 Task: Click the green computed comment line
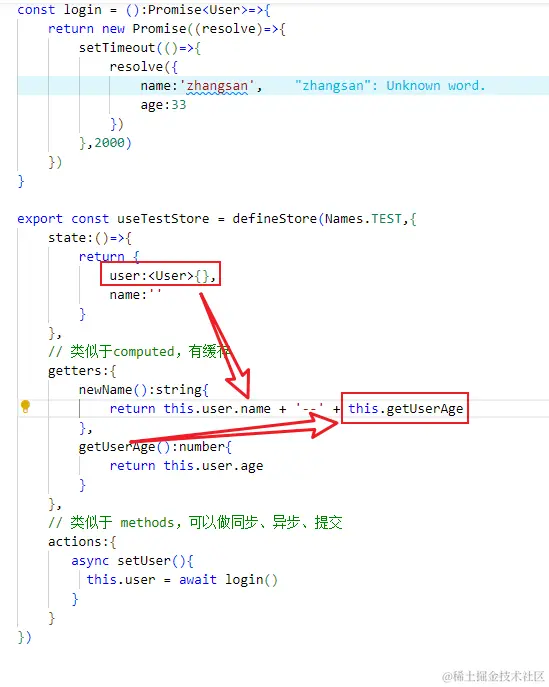[x=139, y=351]
